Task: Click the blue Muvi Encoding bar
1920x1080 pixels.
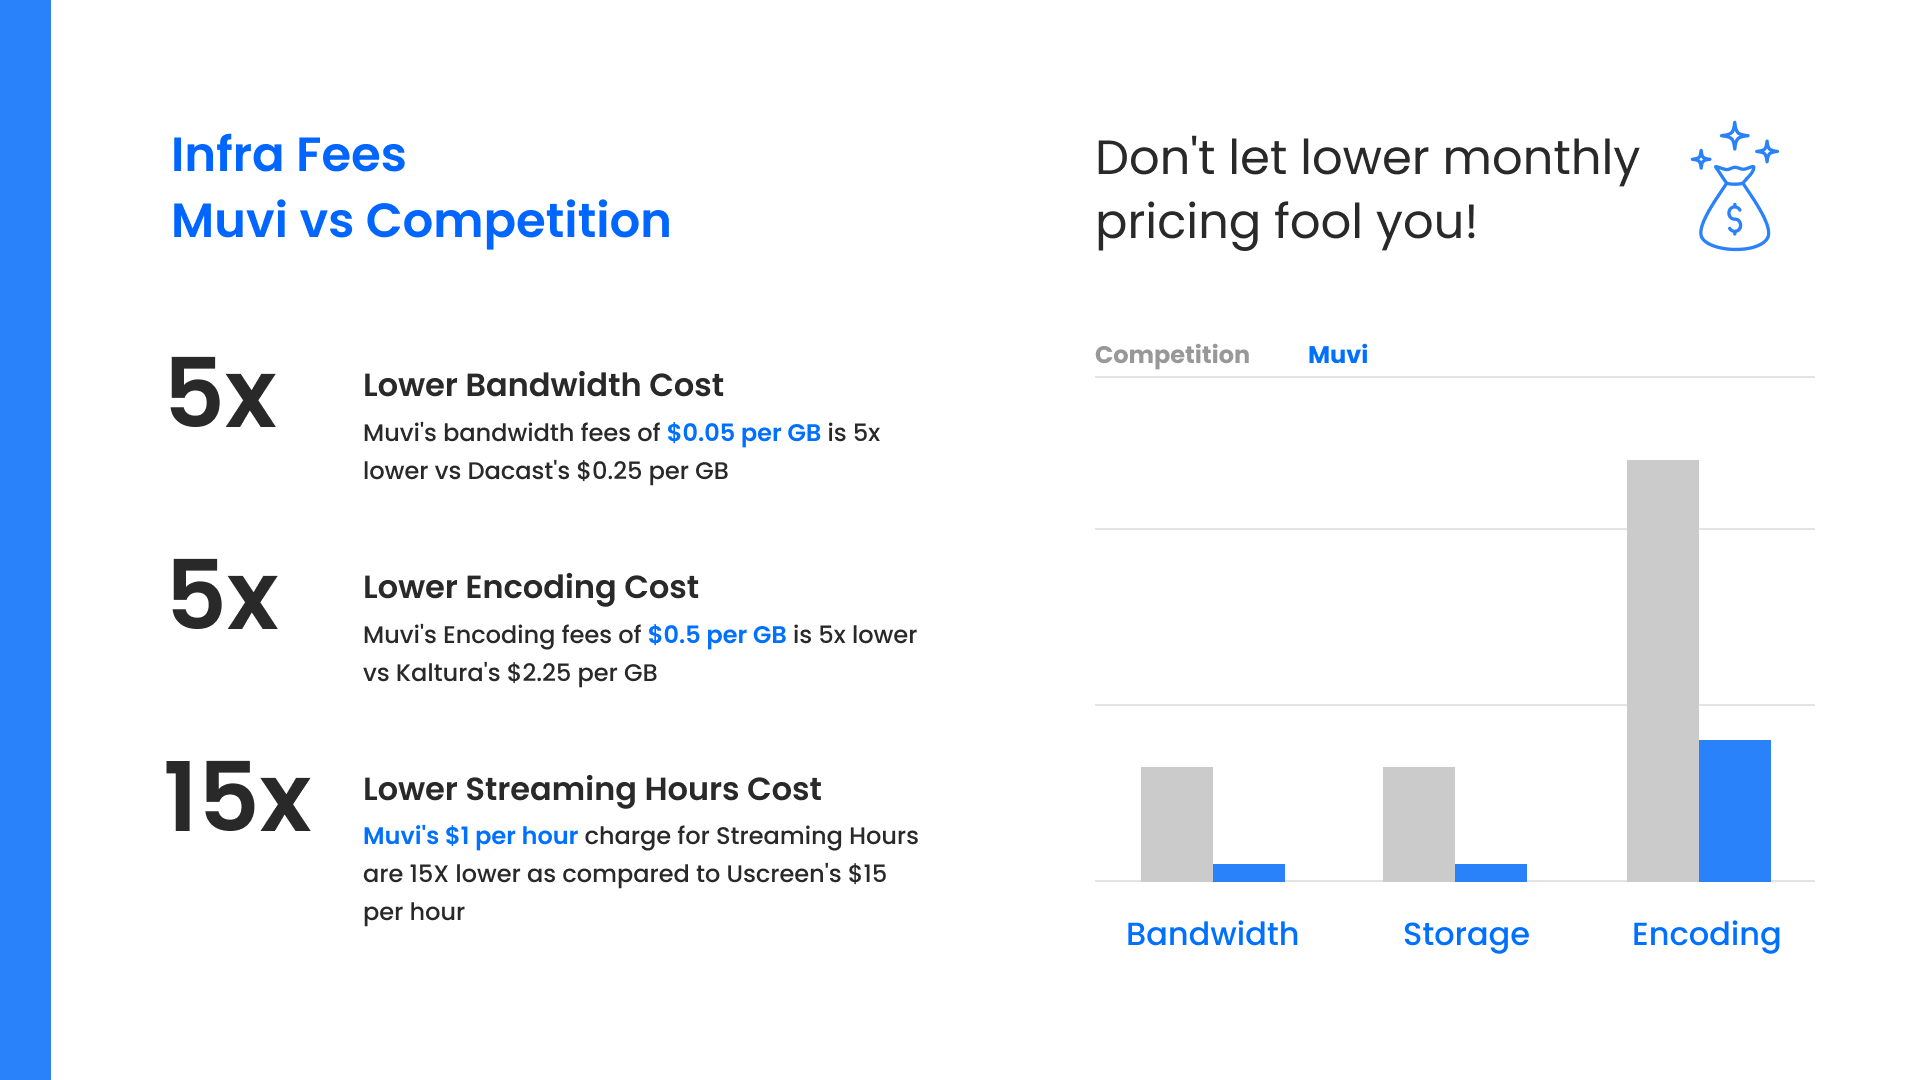Action: click(1734, 810)
